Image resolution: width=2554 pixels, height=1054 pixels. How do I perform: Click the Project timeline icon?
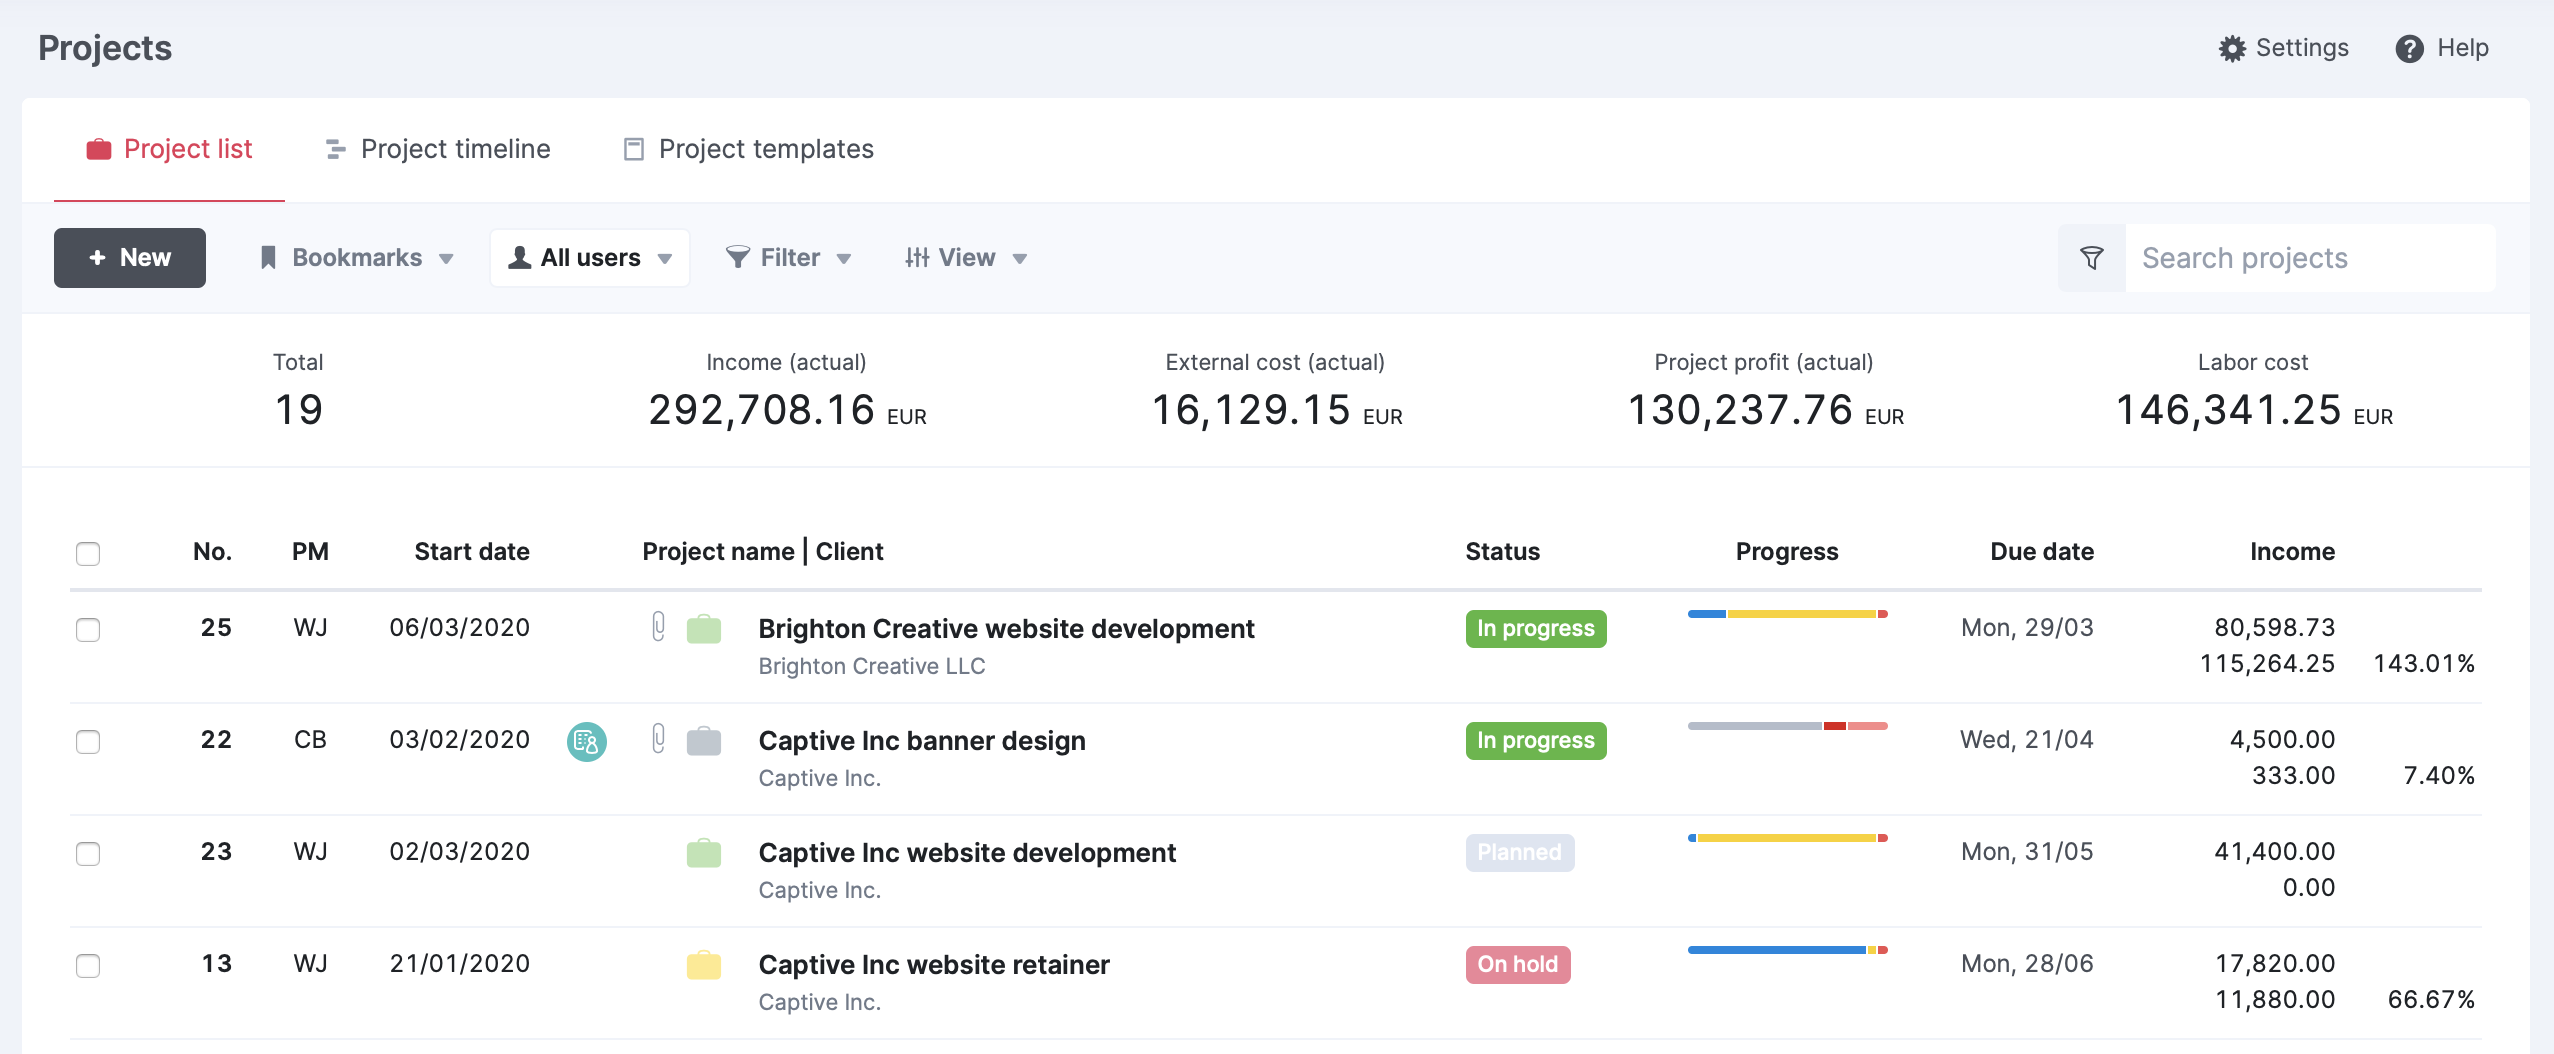click(335, 149)
